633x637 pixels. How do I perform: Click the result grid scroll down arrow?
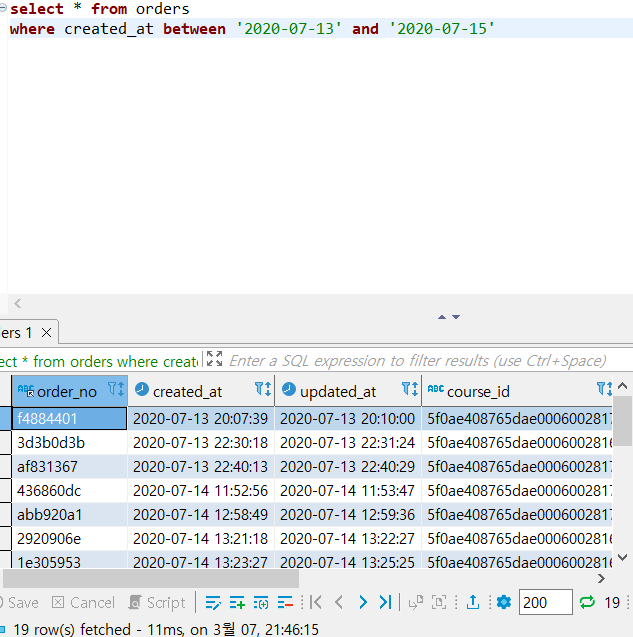622,557
